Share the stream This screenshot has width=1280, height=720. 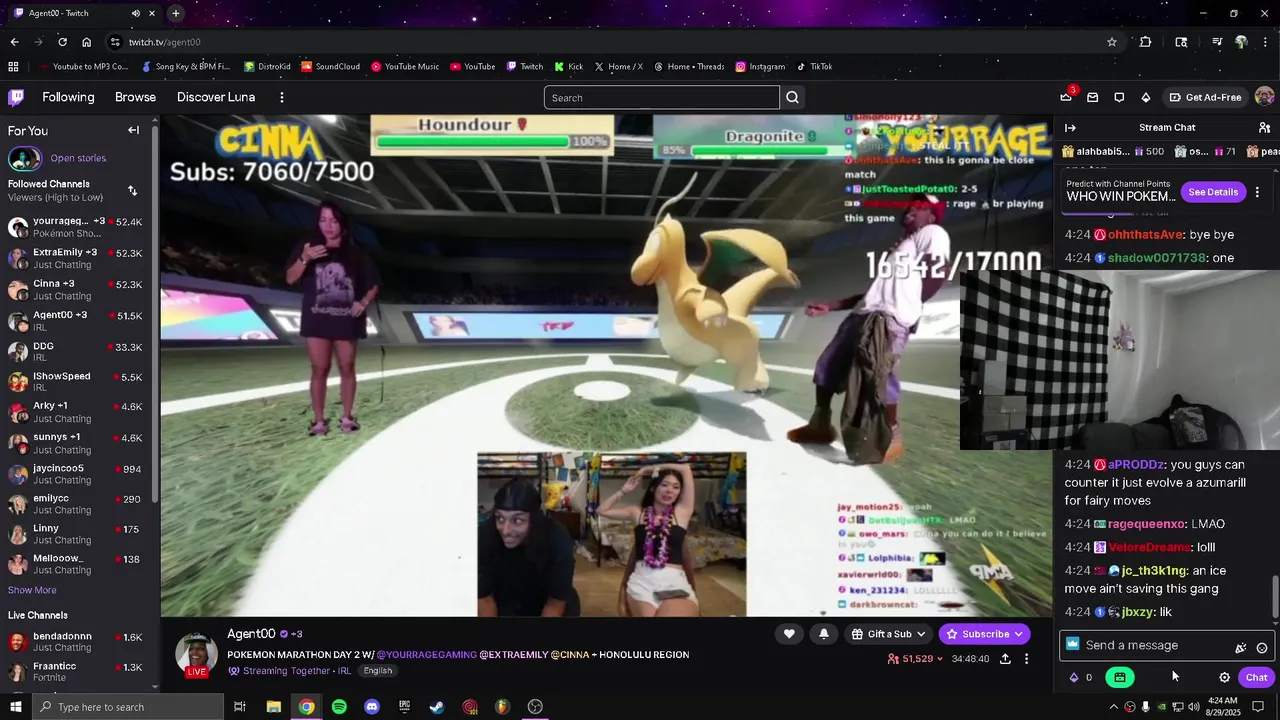pyautogui.click(x=1005, y=659)
